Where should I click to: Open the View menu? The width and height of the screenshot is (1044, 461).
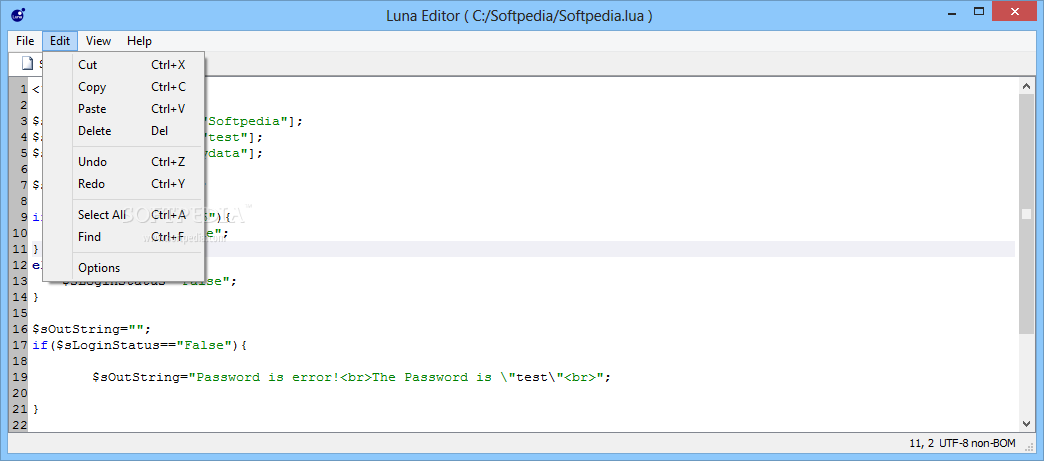[98, 41]
